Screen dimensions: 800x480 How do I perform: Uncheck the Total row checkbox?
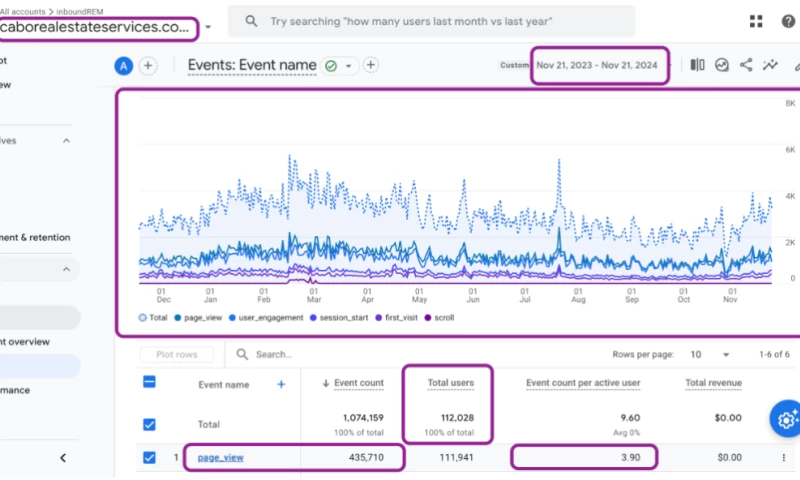pos(149,424)
